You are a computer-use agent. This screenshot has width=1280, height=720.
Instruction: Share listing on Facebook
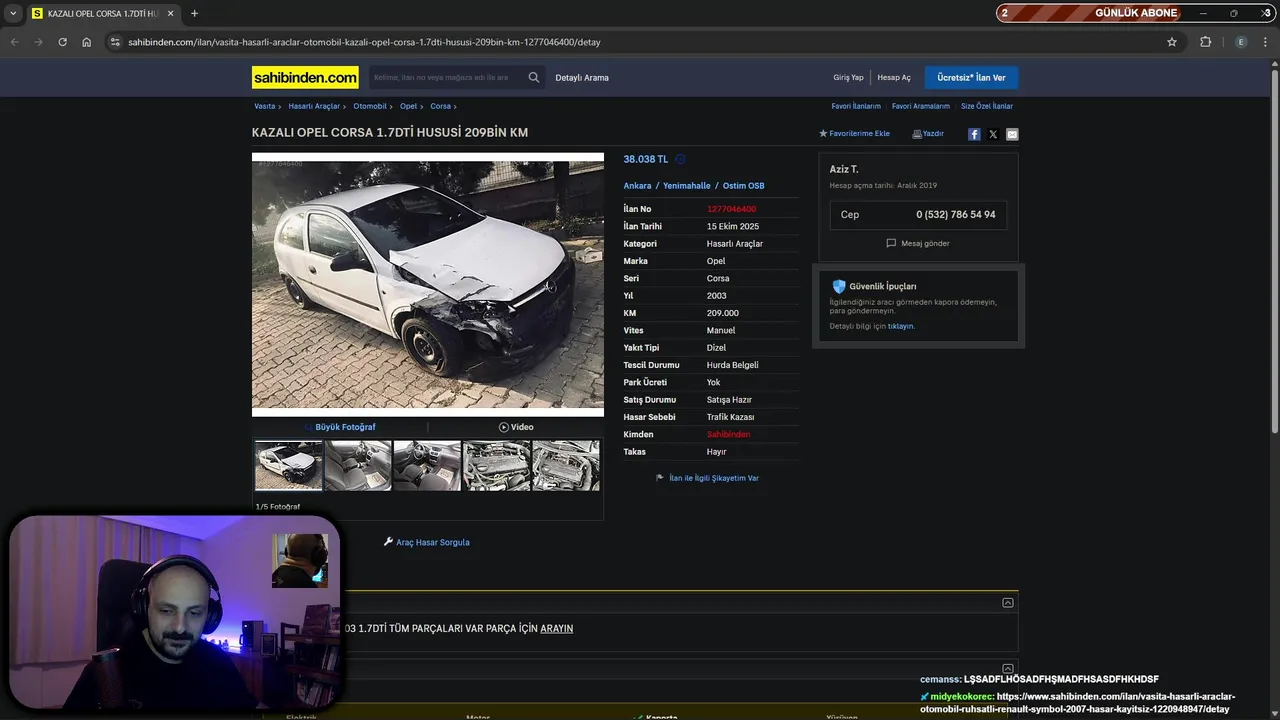(x=974, y=134)
